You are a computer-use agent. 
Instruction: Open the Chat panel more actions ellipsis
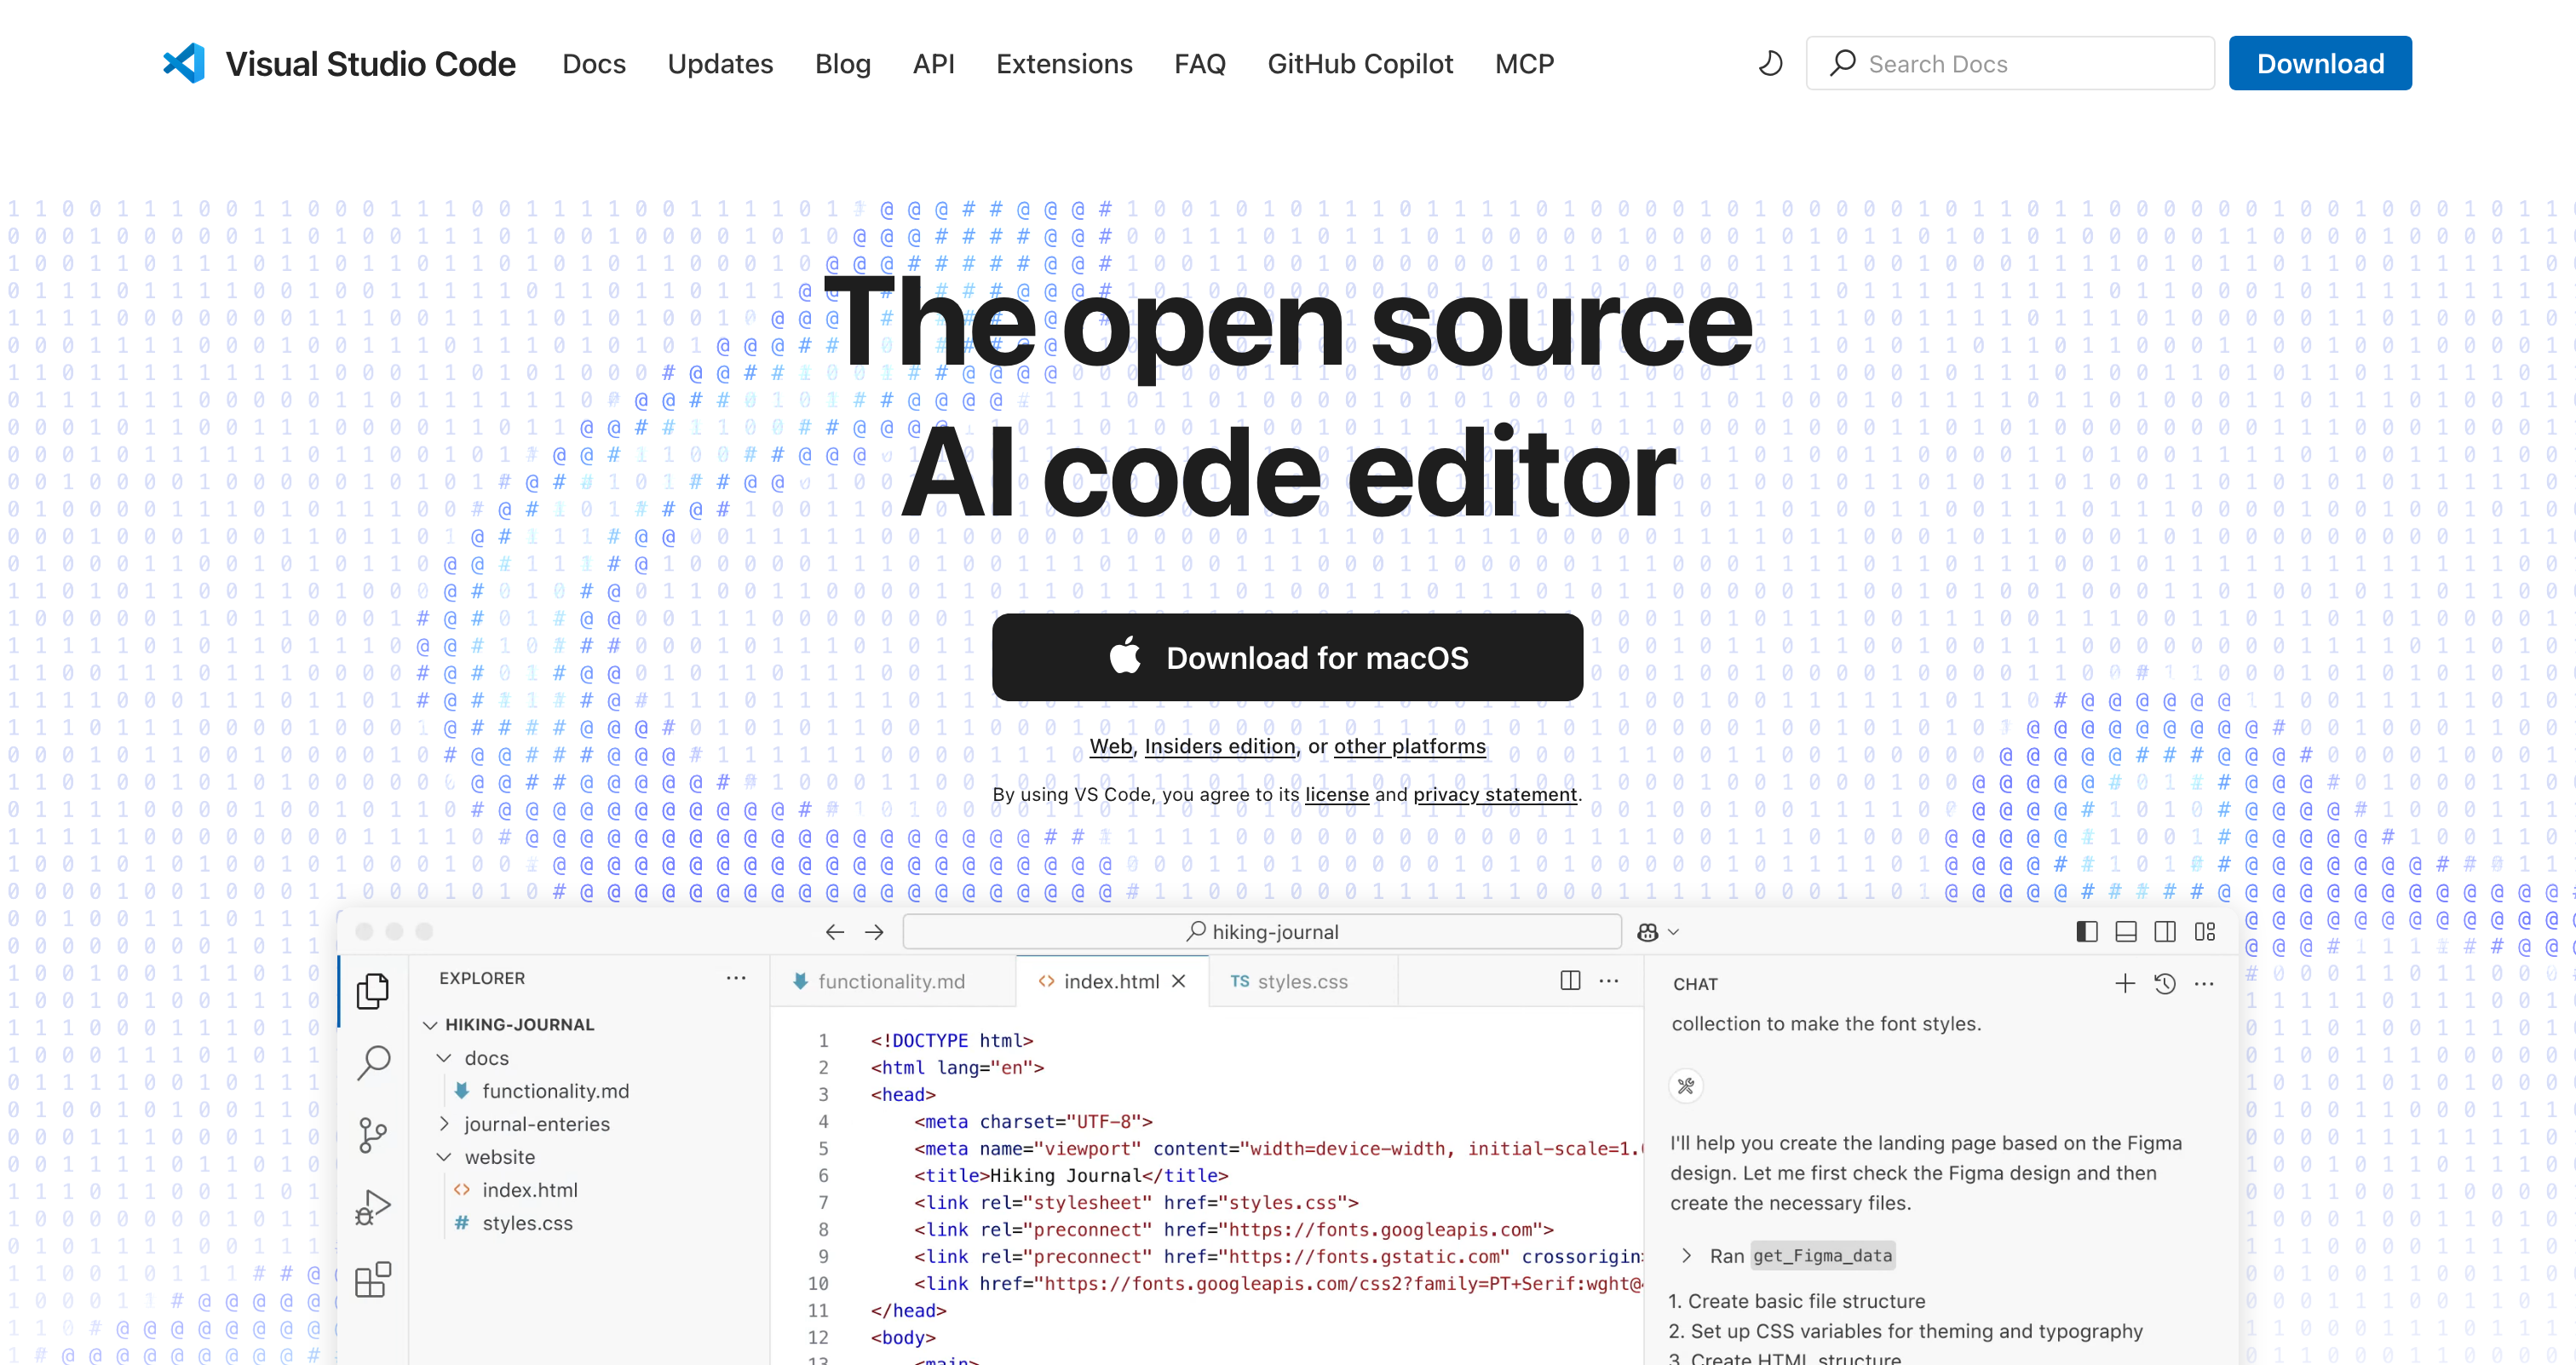pyautogui.click(x=2204, y=984)
